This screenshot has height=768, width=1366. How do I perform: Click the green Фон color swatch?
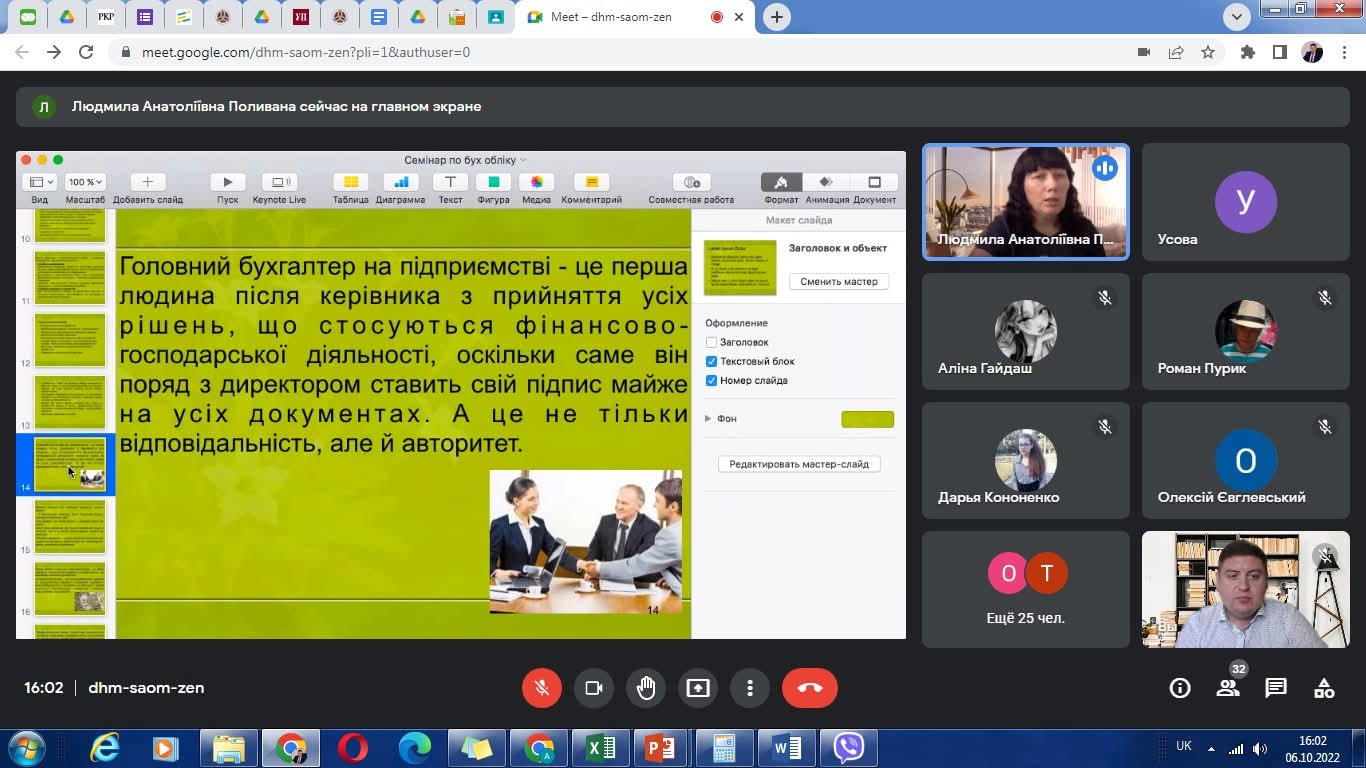[867, 419]
